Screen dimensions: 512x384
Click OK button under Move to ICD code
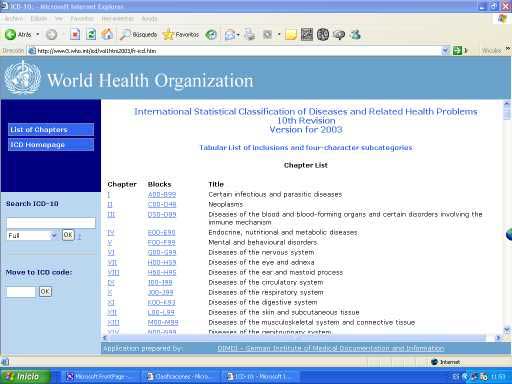click(x=45, y=292)
